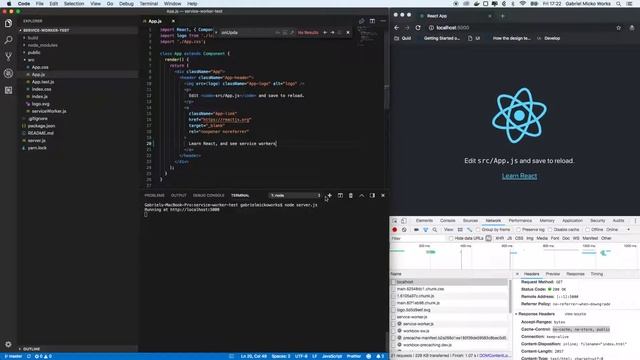Open the Timing tab of request details
Viewport: 640px width, 360px height.
[x=596, y=274]
